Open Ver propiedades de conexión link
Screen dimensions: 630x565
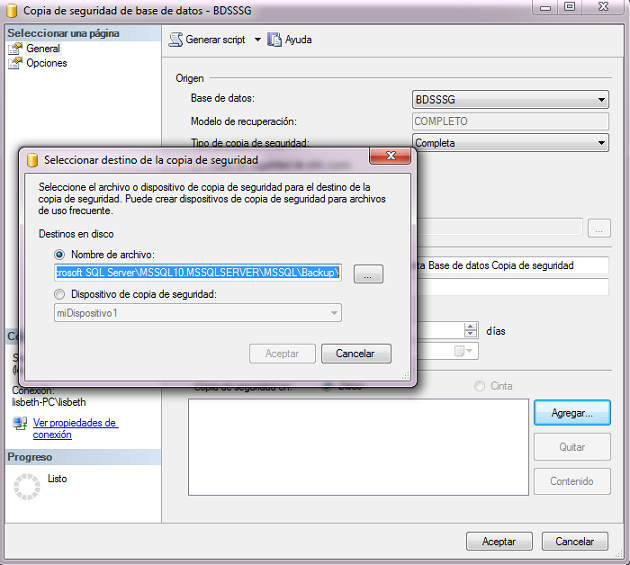pos(75,429)
